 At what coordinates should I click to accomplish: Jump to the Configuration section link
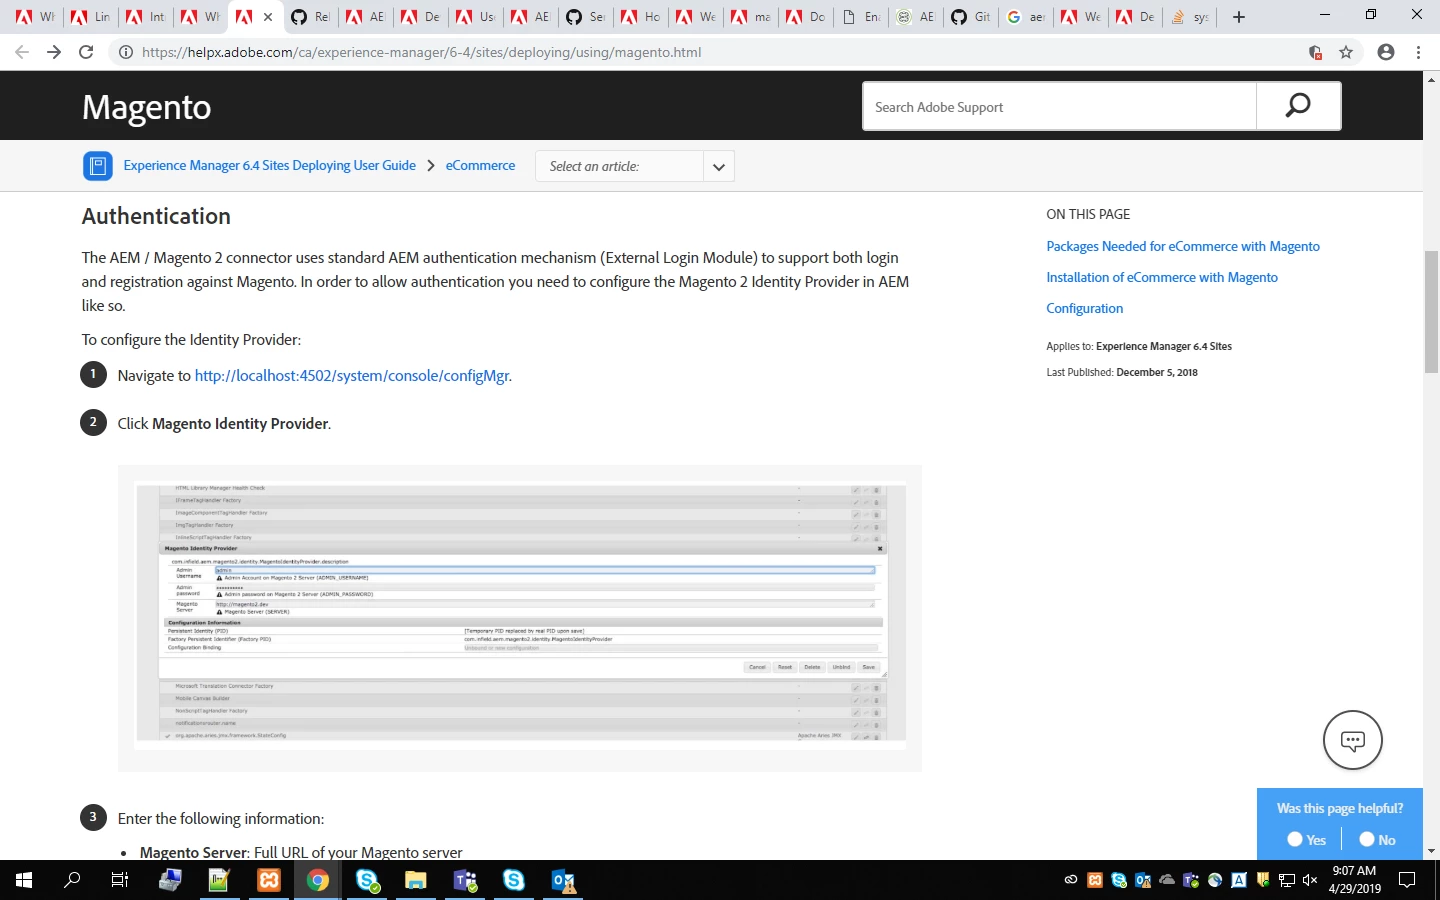coord(1084,308)
